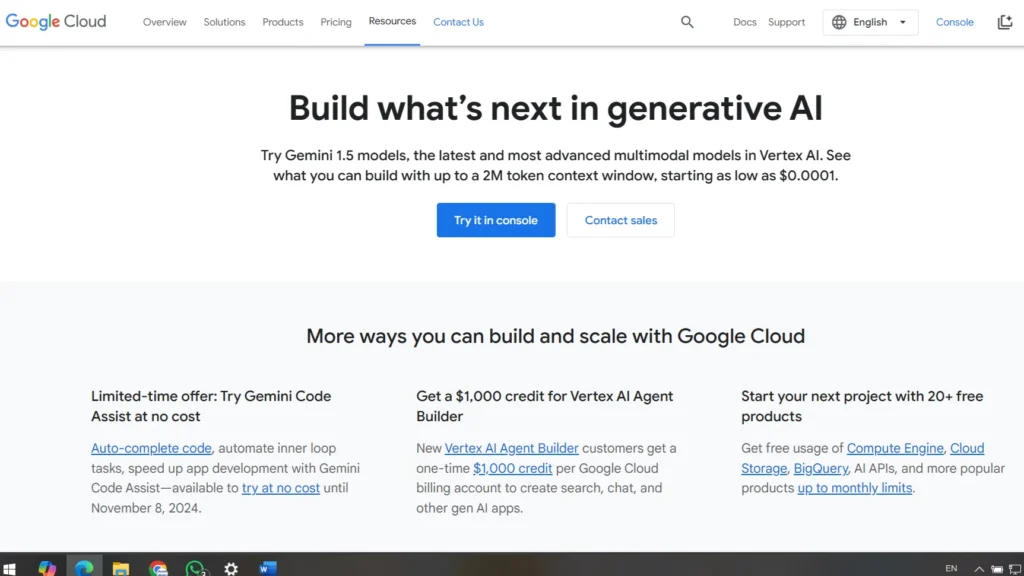Open the Docs link
This screenshot has height=576, width=1024.
pos(744,22)
